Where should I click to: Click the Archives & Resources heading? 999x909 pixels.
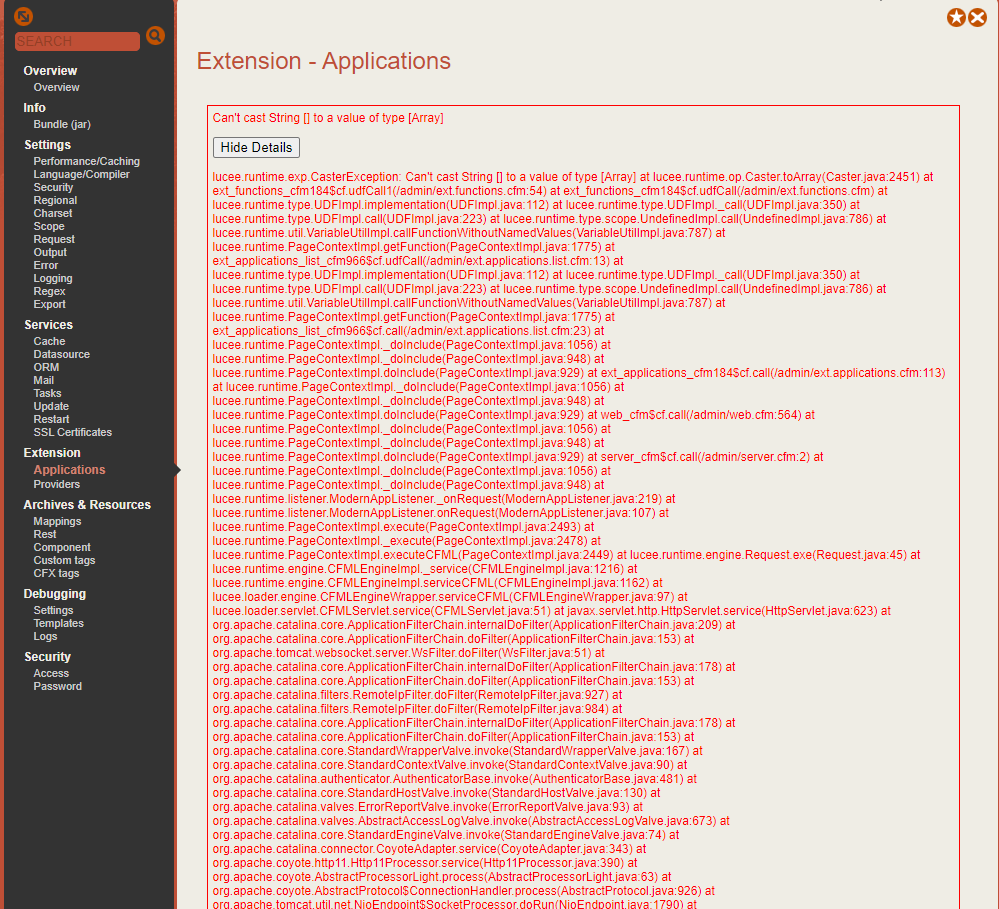pos(87,505)
